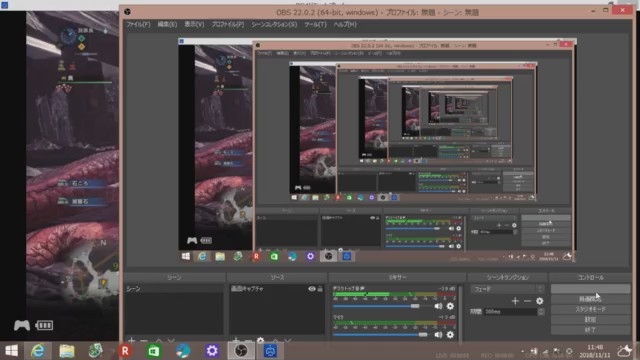Mute the デスクトップ音声 speaker icon
640x360 pixels.
point(438,306)
